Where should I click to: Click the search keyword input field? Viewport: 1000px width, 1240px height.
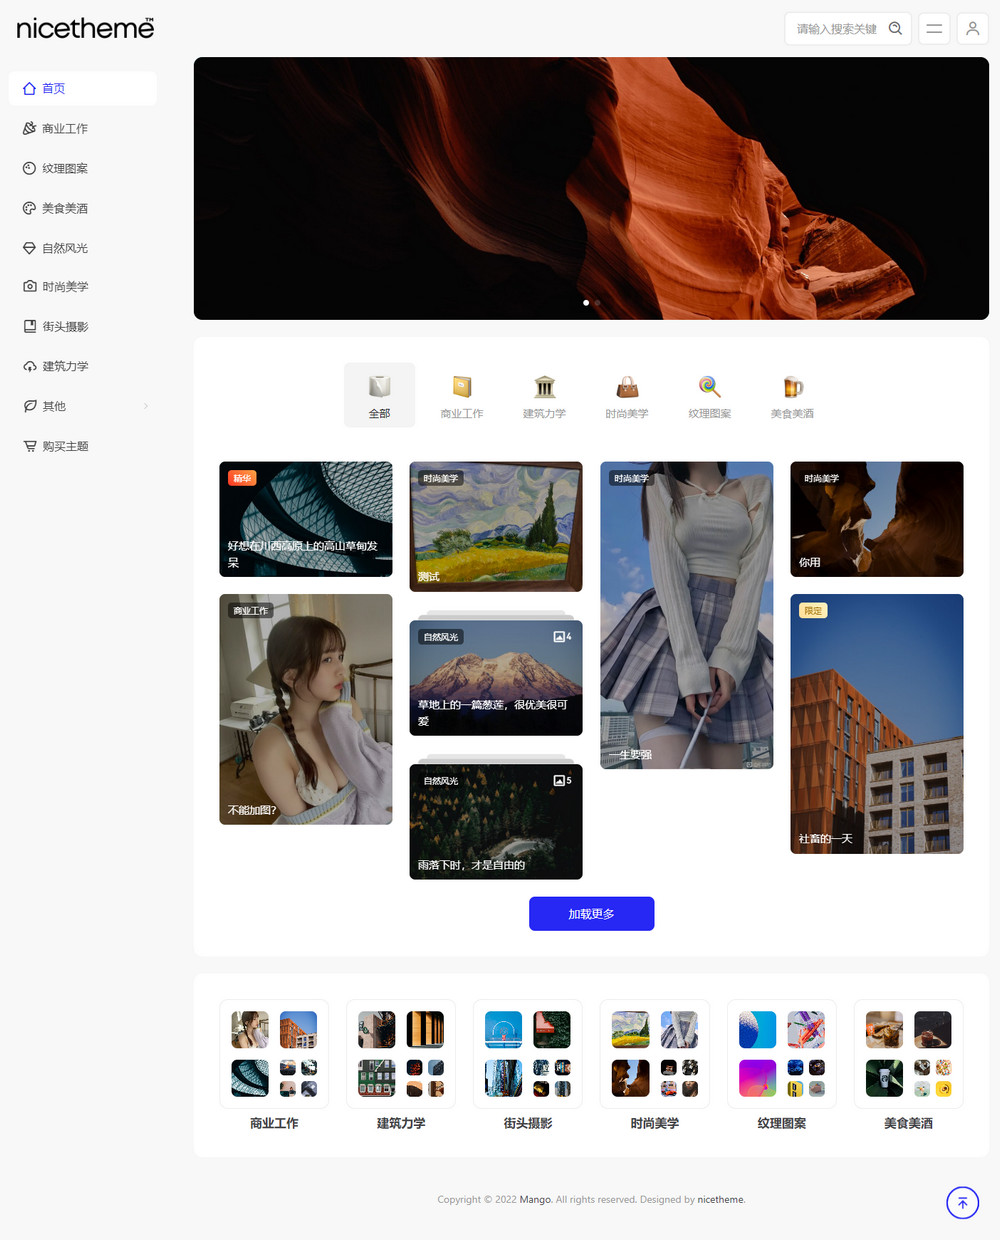(x=836, y=29)
